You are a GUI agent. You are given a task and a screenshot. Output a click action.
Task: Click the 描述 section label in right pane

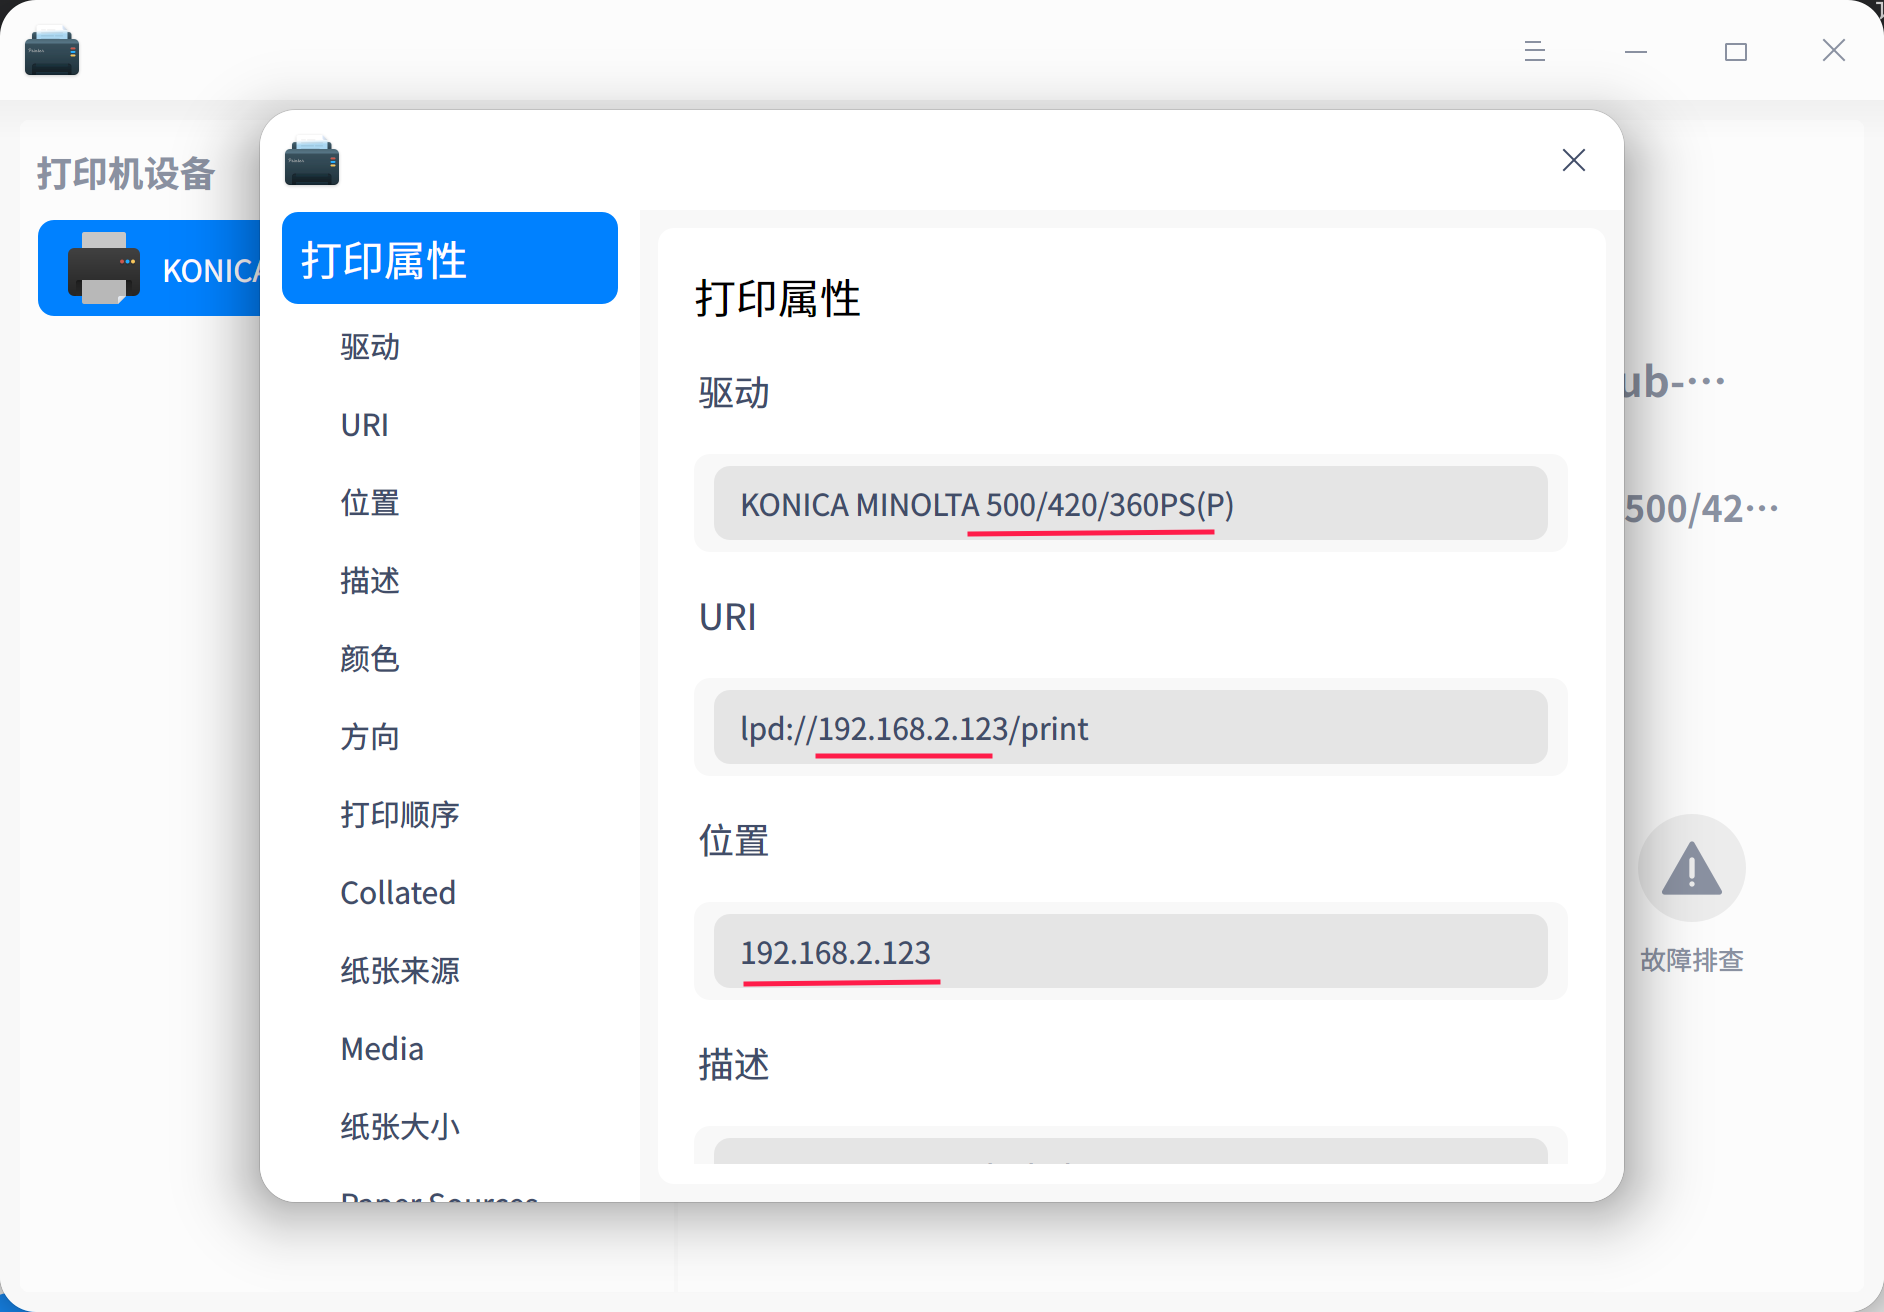734,1065
